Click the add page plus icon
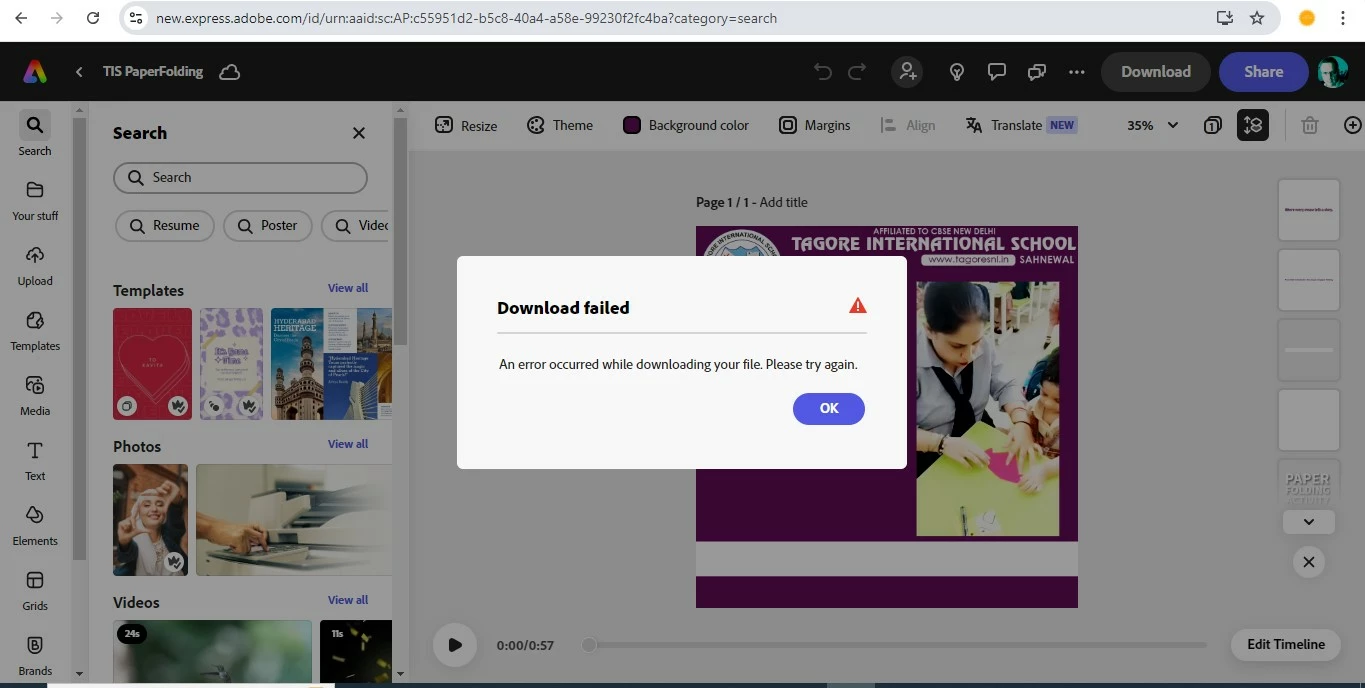 (1353, 125)
